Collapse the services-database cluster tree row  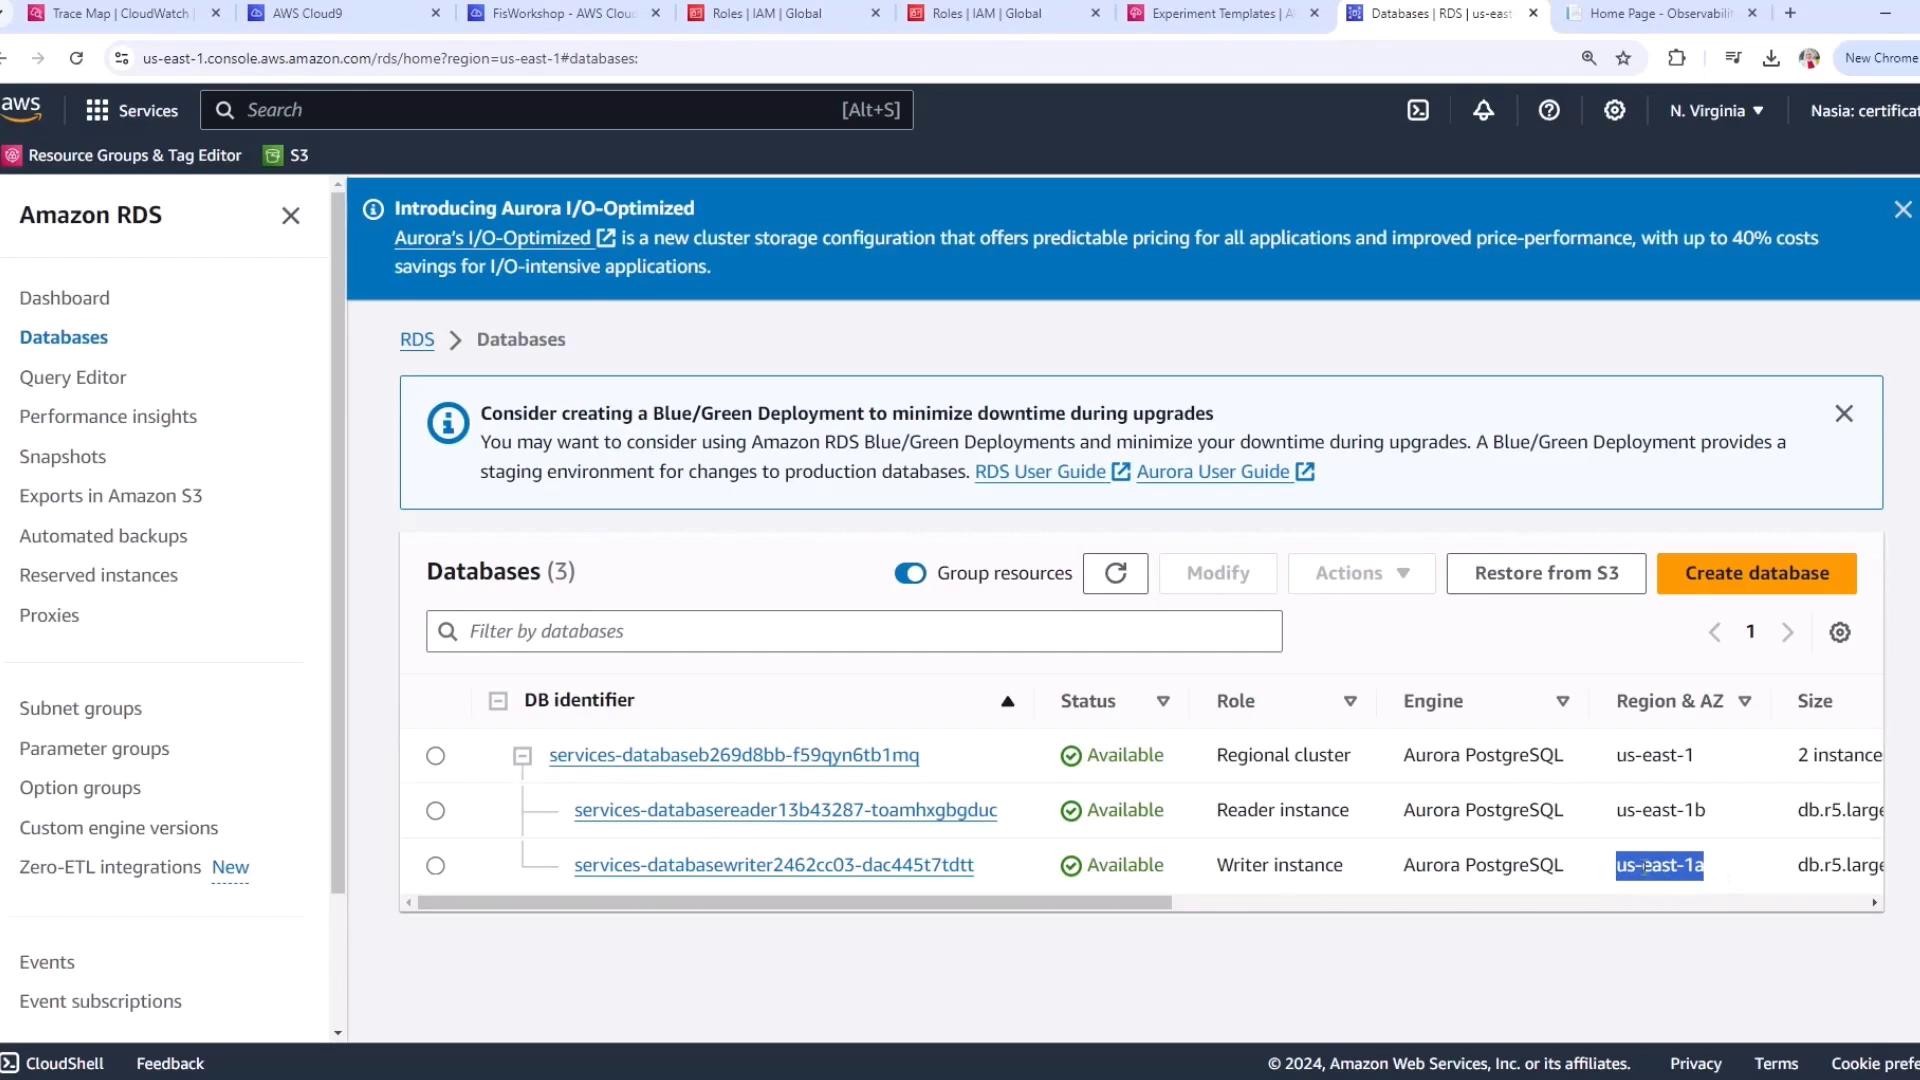(522, 756)
